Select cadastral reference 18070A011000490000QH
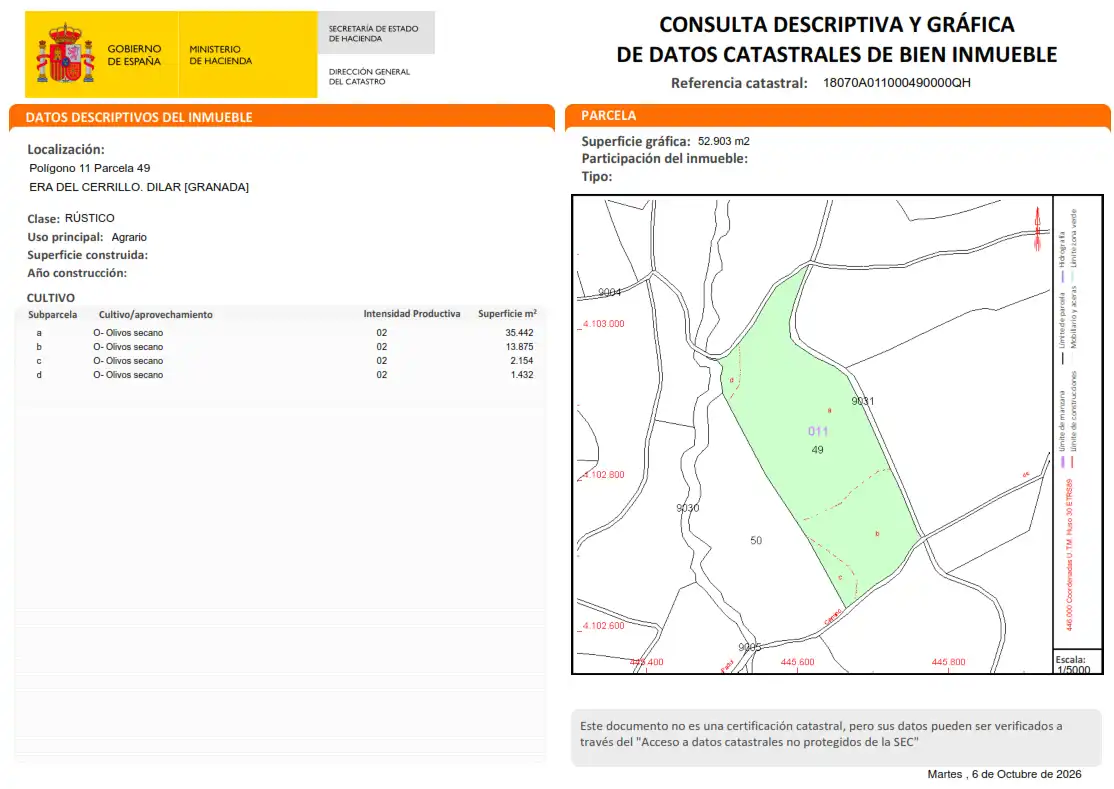The height and width of the screenshot is (789, 1114). pyautogui.click(x=897, y=82)
